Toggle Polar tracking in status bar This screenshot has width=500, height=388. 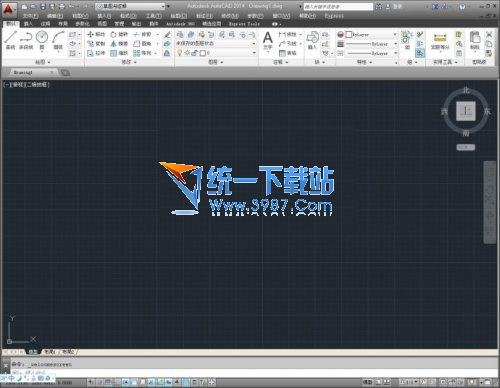(x=126, y=382)
